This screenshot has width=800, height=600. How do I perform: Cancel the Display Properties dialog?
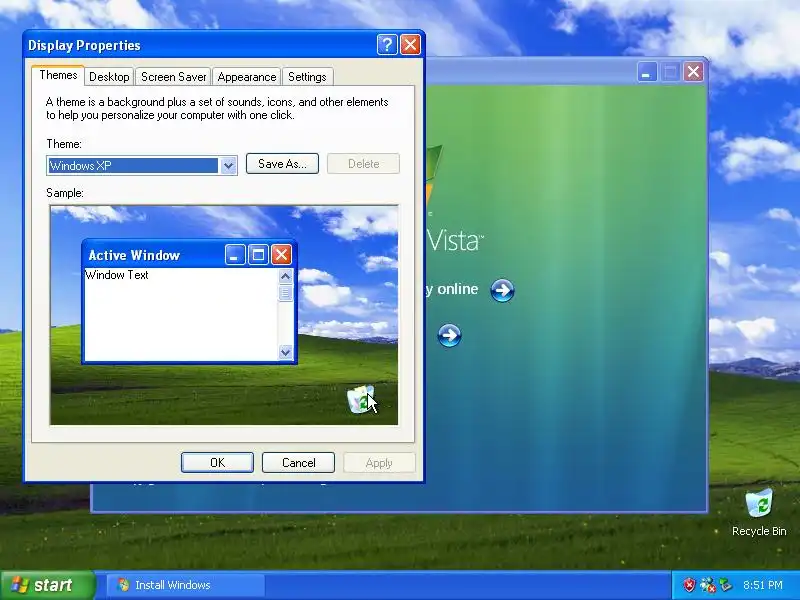(298, 462)
